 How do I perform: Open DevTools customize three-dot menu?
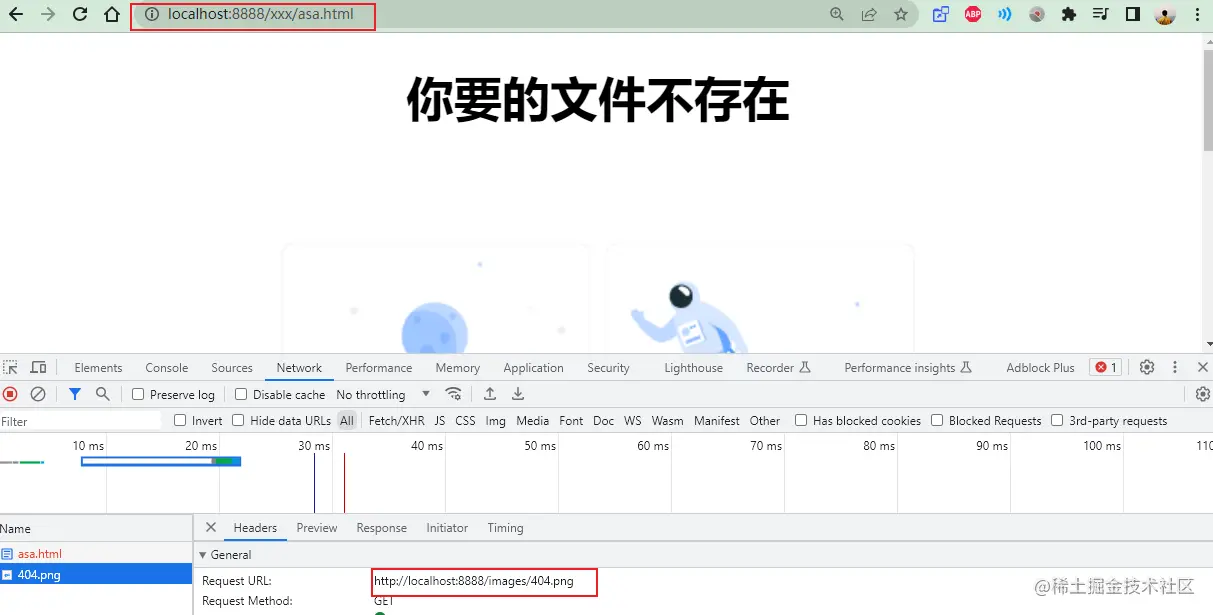point(1175,367)
